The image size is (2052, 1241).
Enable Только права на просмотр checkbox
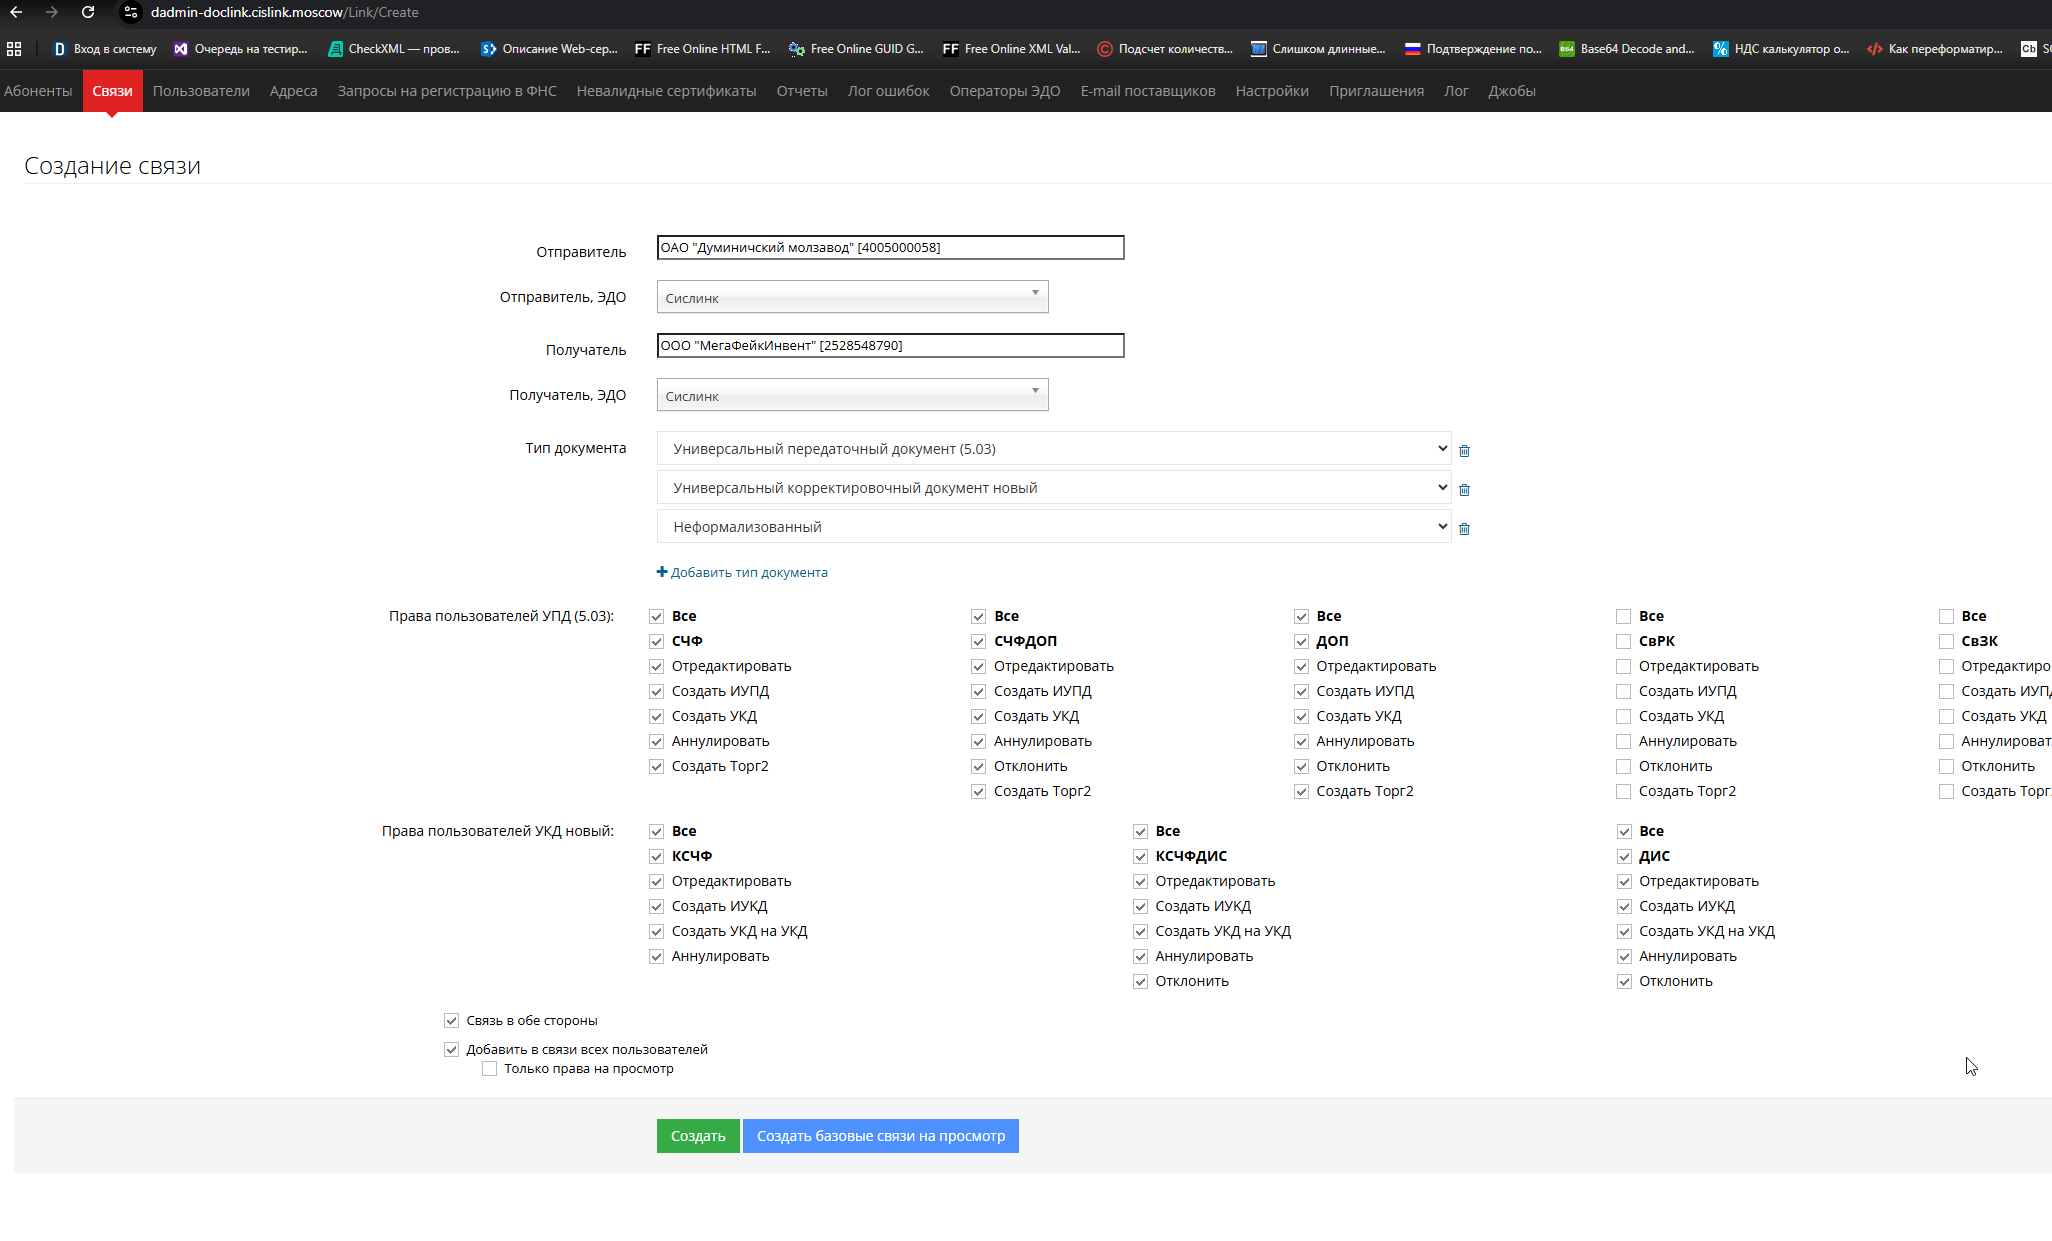pos(490,1069)
